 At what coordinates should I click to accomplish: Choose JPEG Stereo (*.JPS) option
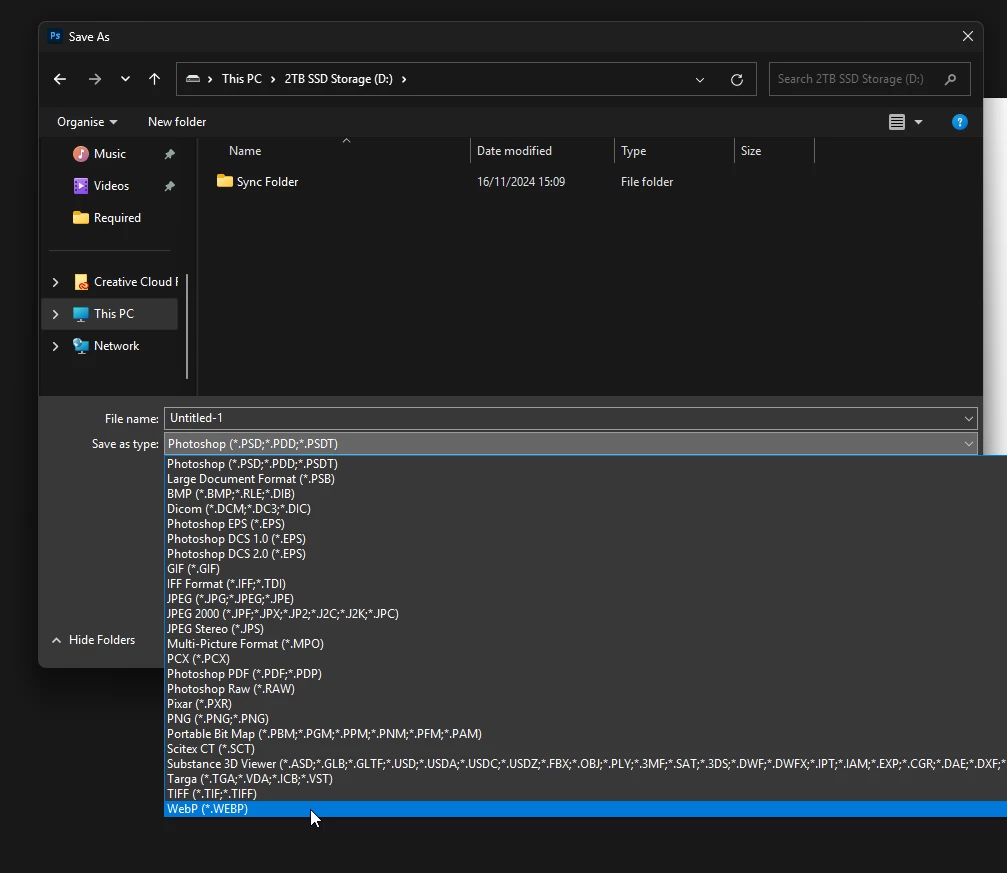586,629
